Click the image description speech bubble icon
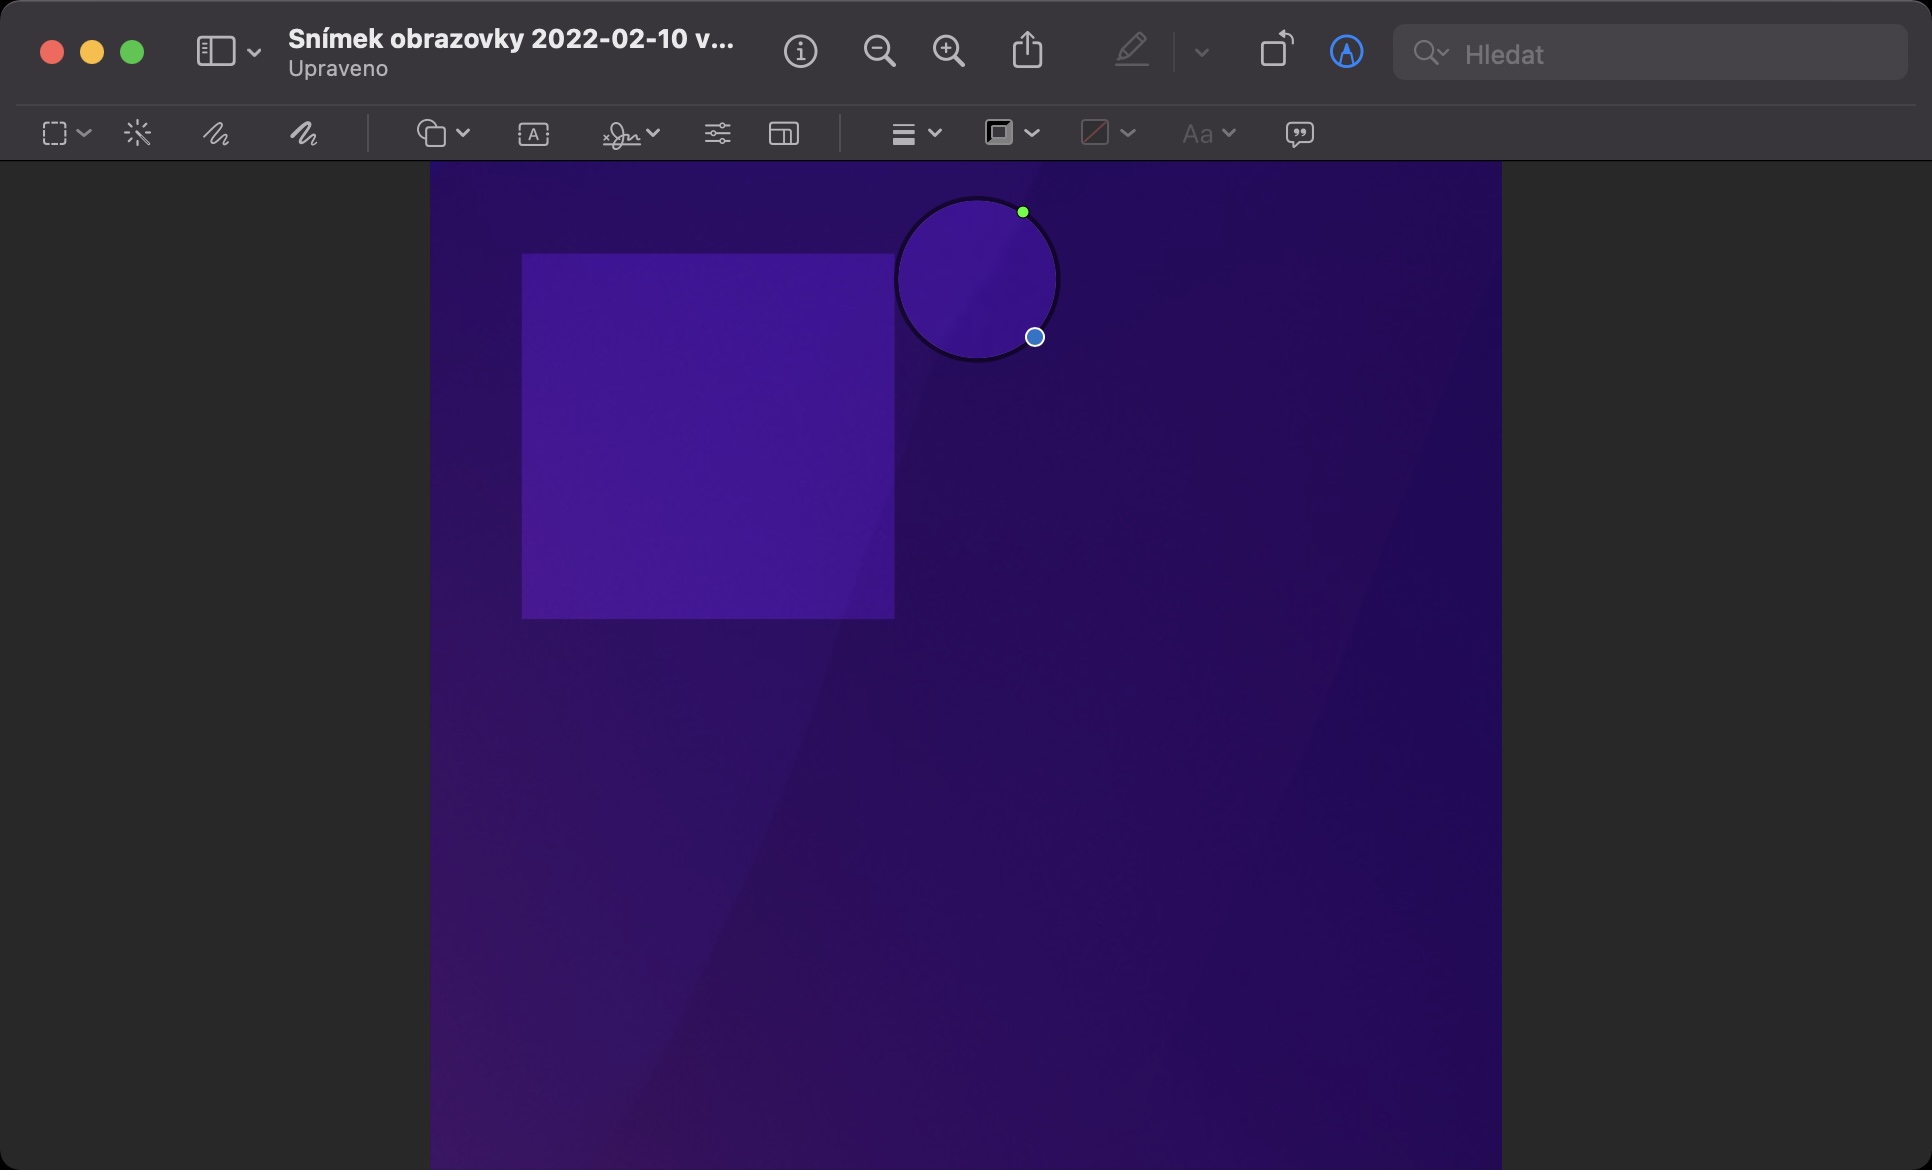This screenshot has width=1932, height=1170. [x=1299, y=134]
